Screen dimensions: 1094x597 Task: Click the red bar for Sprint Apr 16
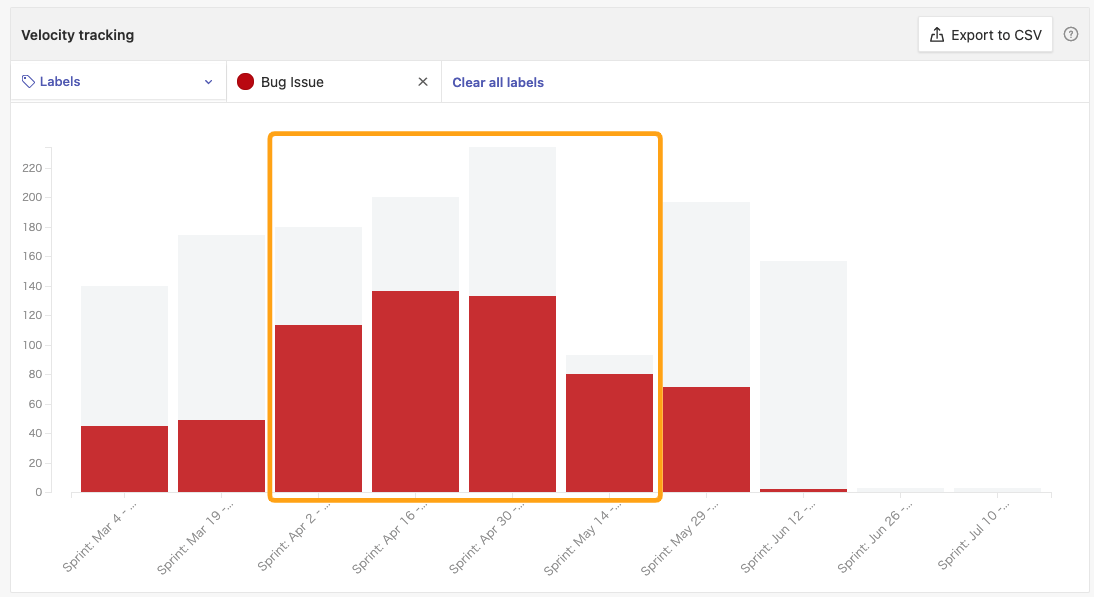point(415,391)
